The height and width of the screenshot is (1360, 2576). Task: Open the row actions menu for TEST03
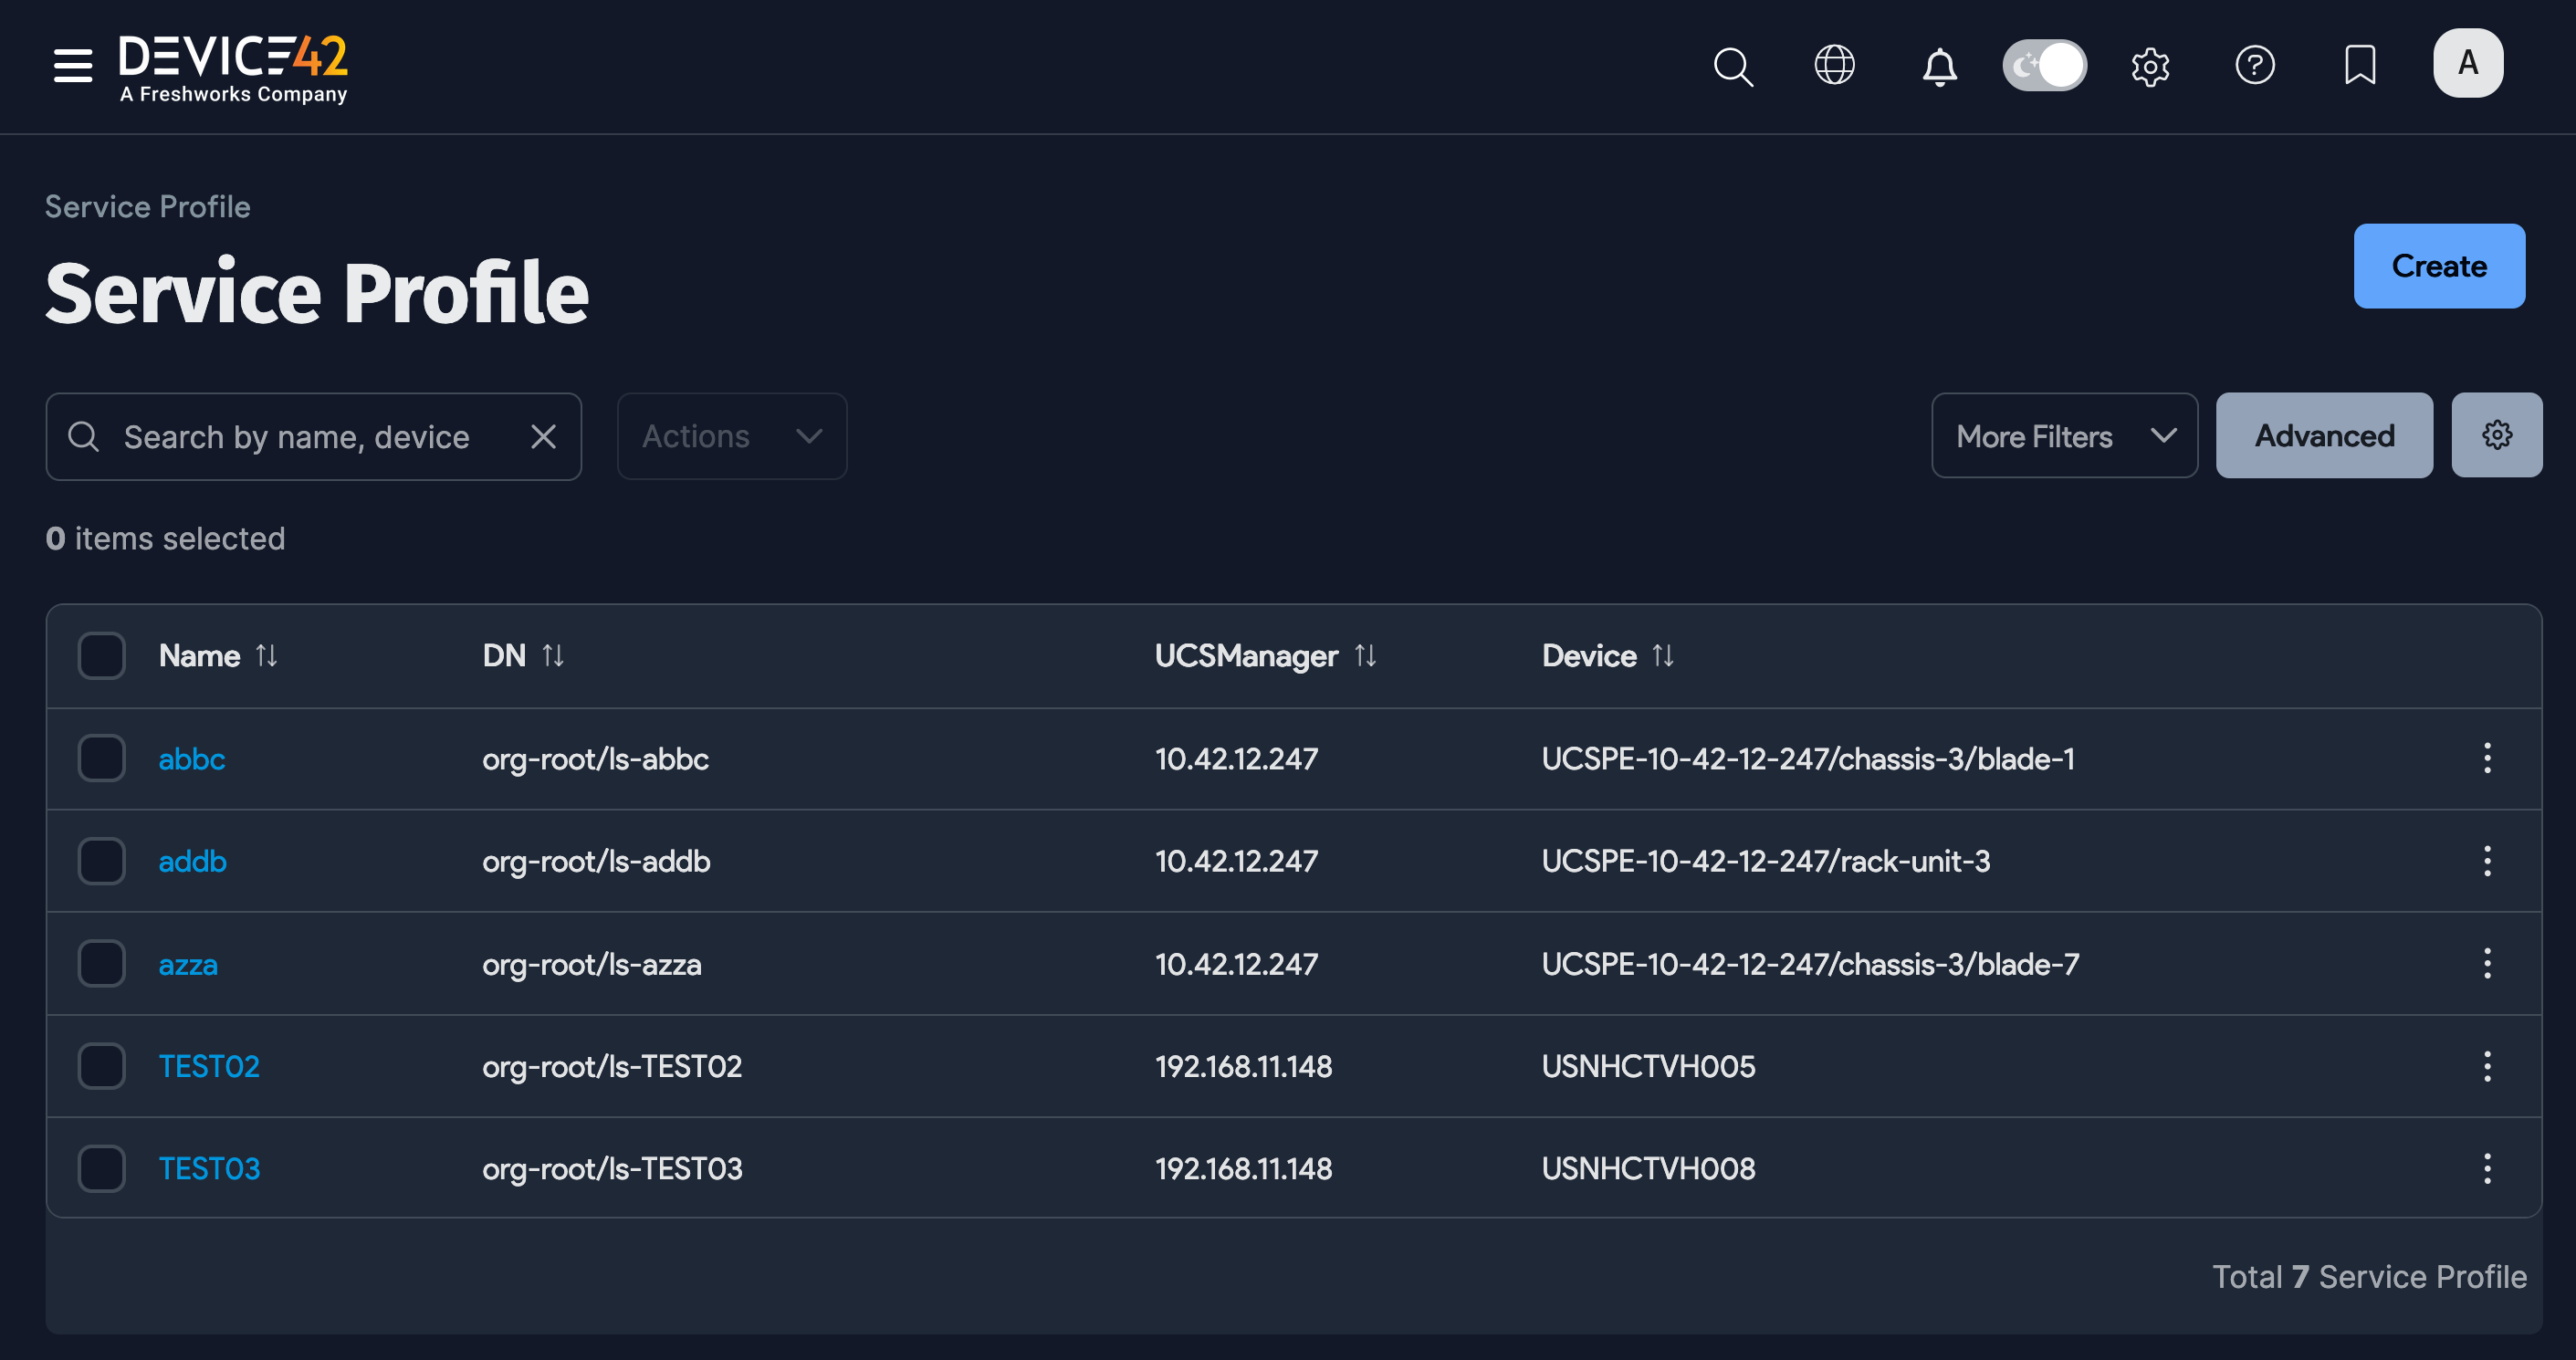coord(2488,1168)
